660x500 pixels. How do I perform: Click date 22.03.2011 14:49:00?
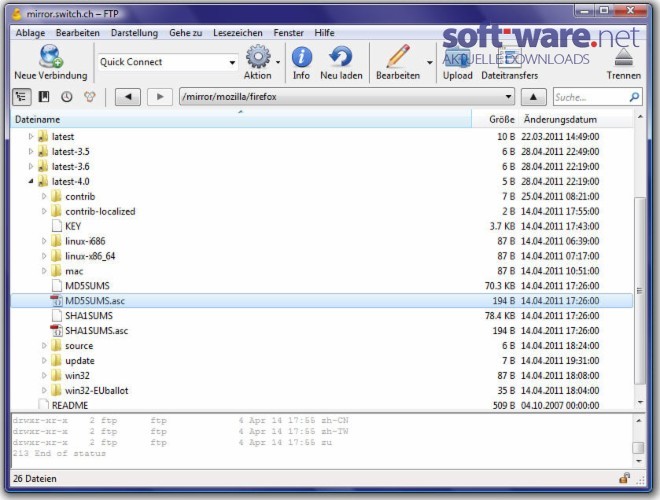[x=560, y=136]
